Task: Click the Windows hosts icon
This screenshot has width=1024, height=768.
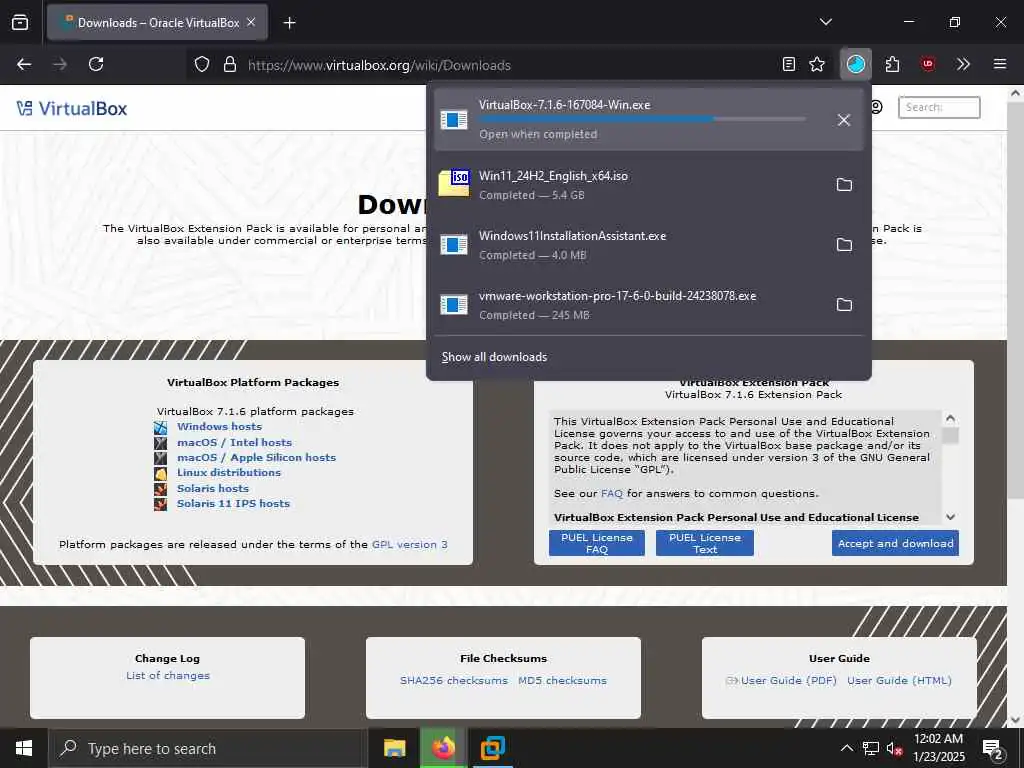Action: click(161, 428)
